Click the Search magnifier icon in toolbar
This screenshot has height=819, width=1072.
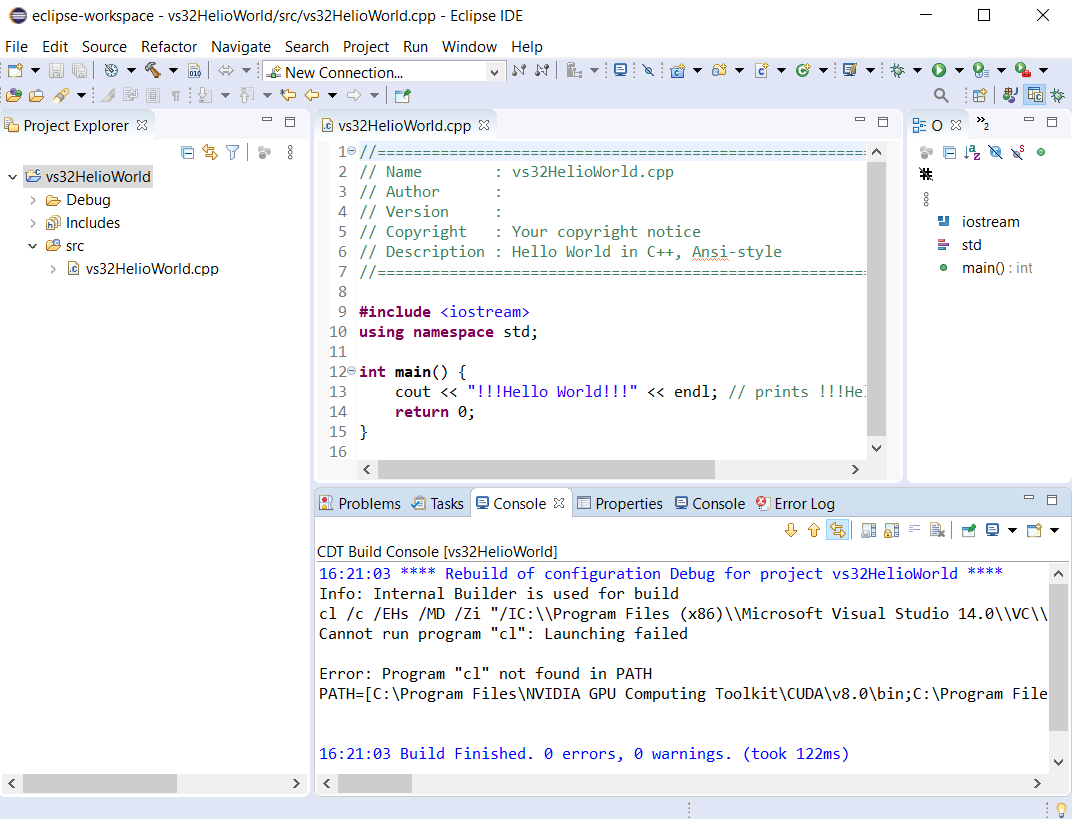click(941, 95)
